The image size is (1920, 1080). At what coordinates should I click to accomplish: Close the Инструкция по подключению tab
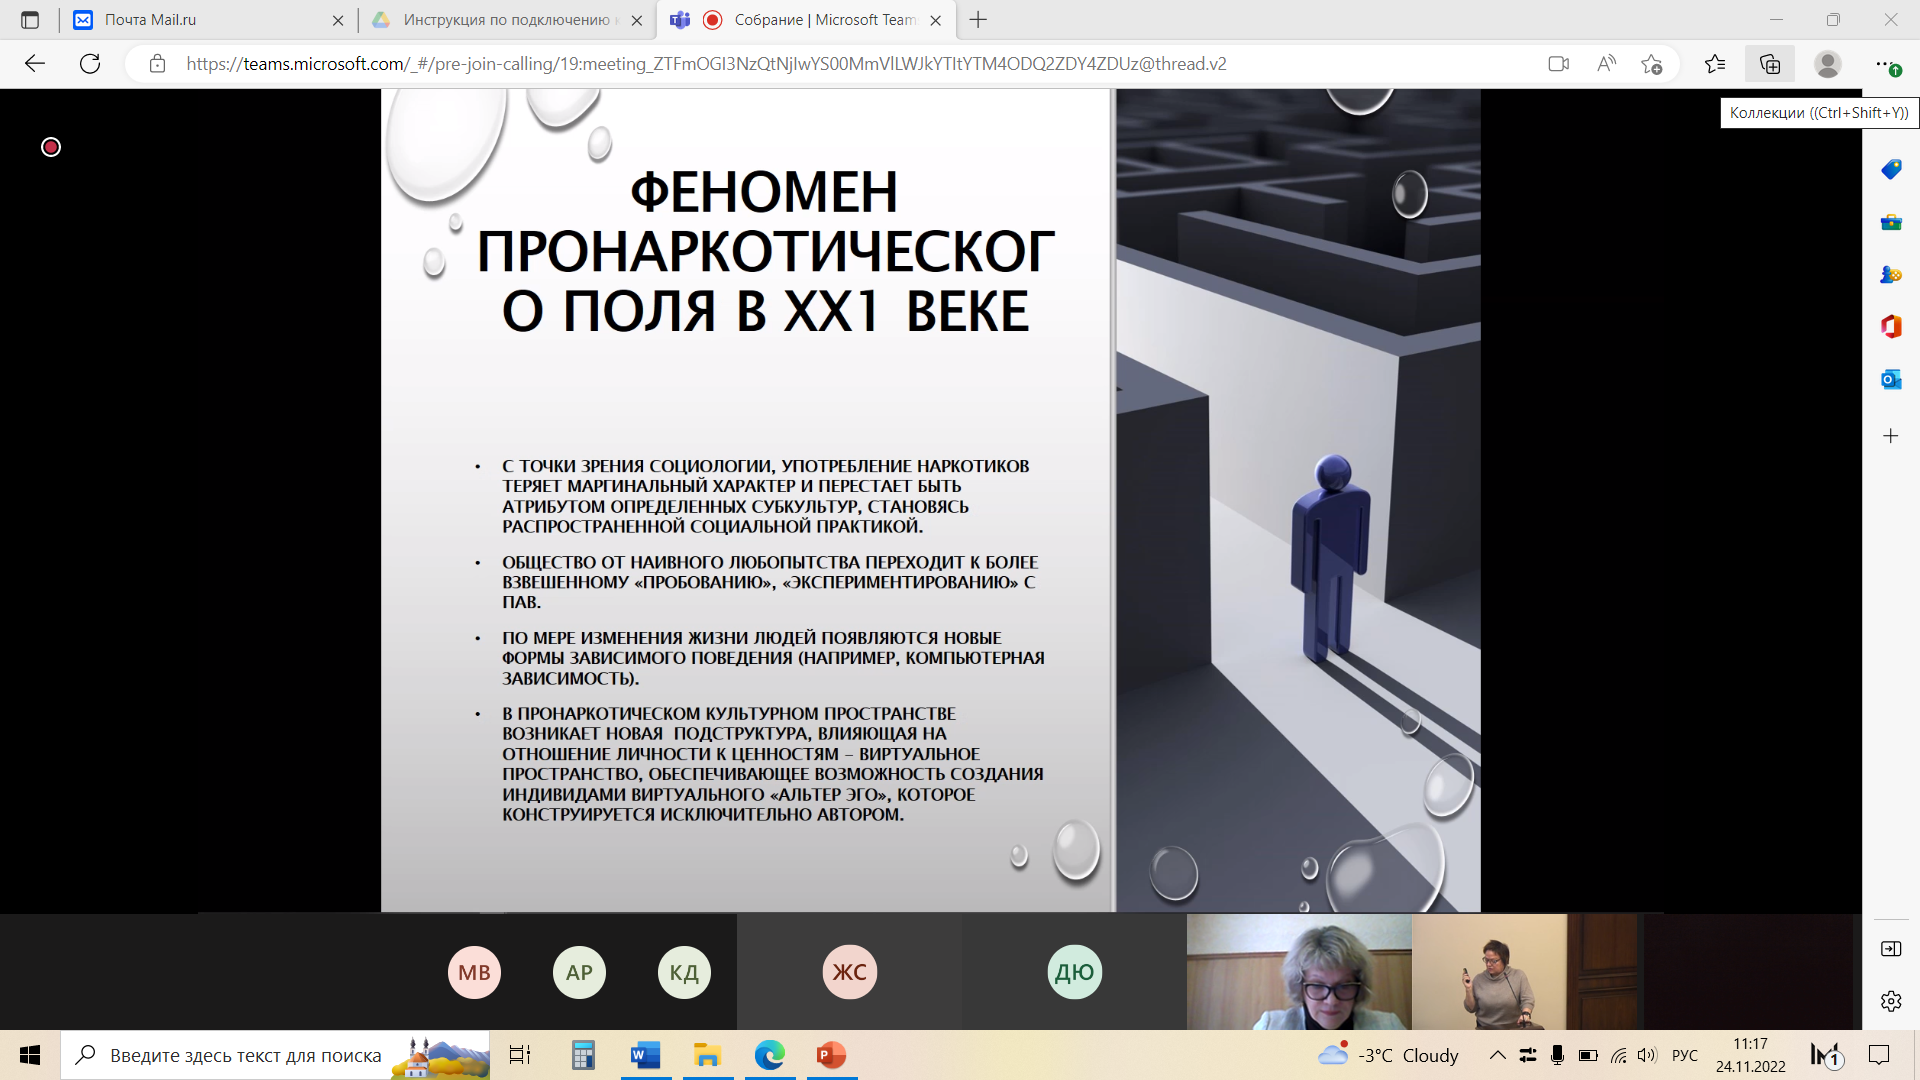click(x=637, y=20)
